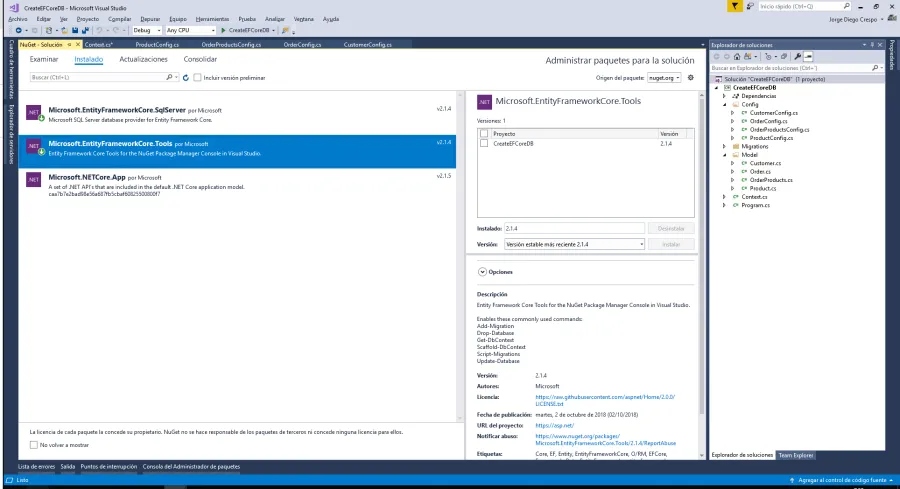Click the Preview Selected Items icon
The width and height of the screenshot is (900, 489).
pos(808,56)
